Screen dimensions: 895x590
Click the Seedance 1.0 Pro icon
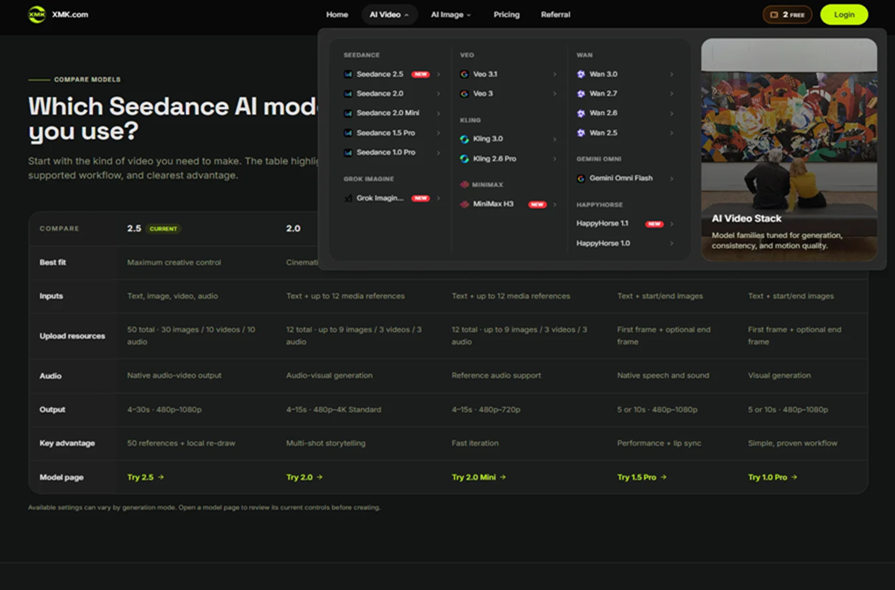[348, 152]
